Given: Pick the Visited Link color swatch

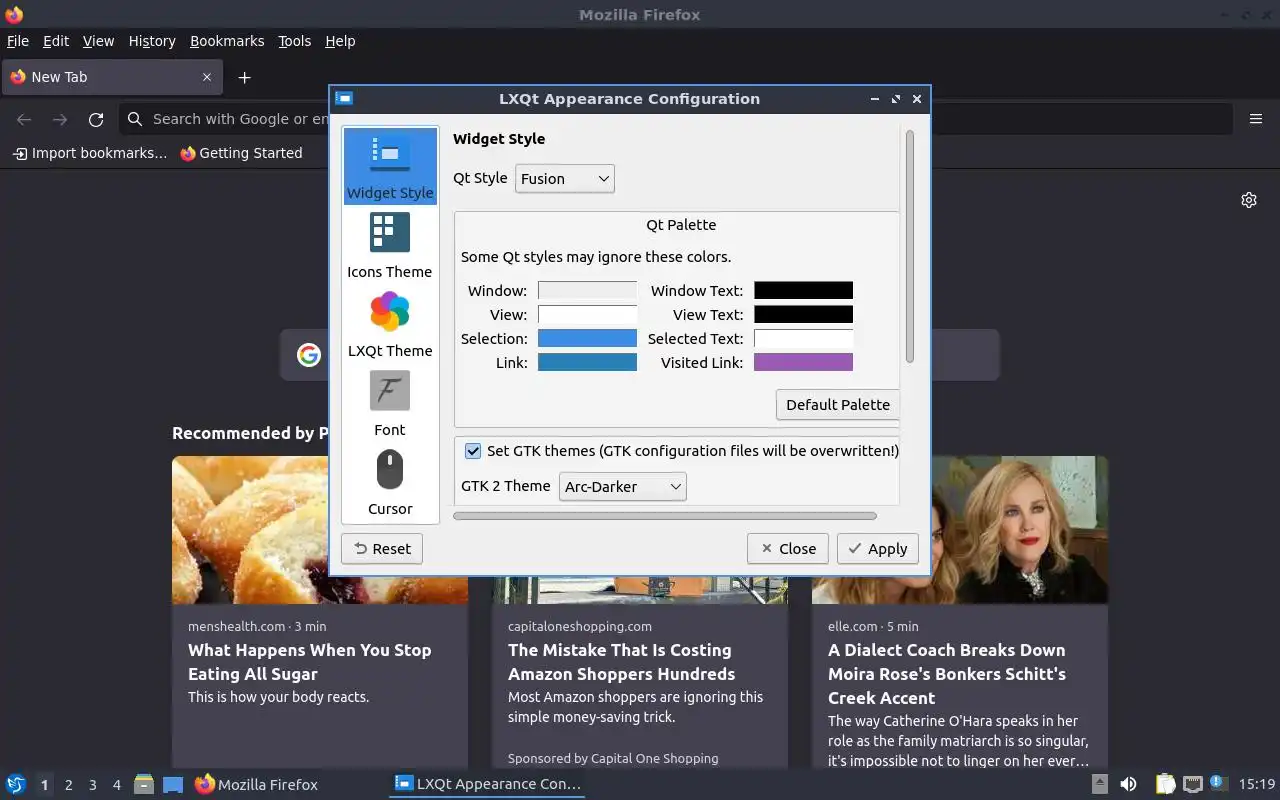Looking at the screenshot, I should pos(803,363).
